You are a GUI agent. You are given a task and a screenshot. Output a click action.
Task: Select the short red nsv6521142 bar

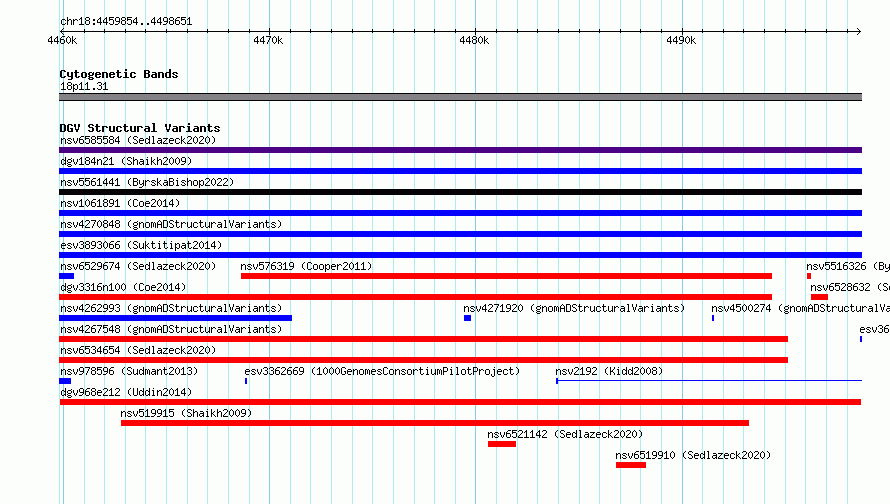[x=502, y=444]
